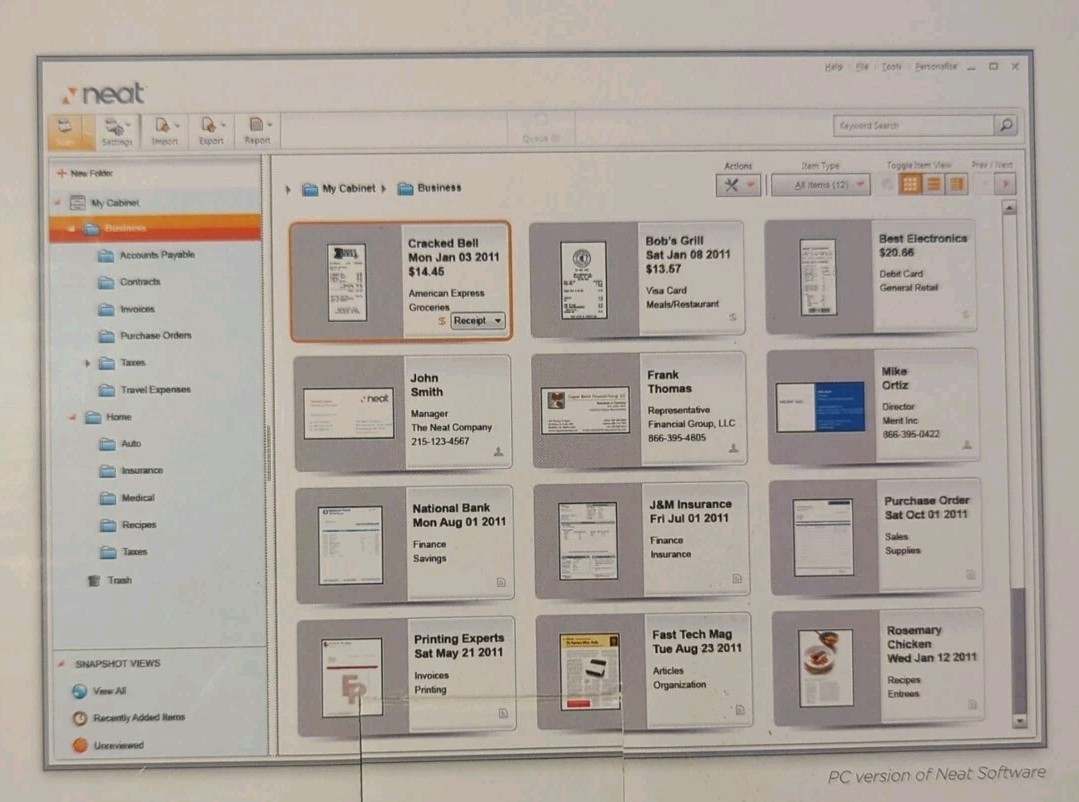This screenshot has height=802, width=1079.
Task: Open the All Items (12) type dropdown
Action: [821, 184]
